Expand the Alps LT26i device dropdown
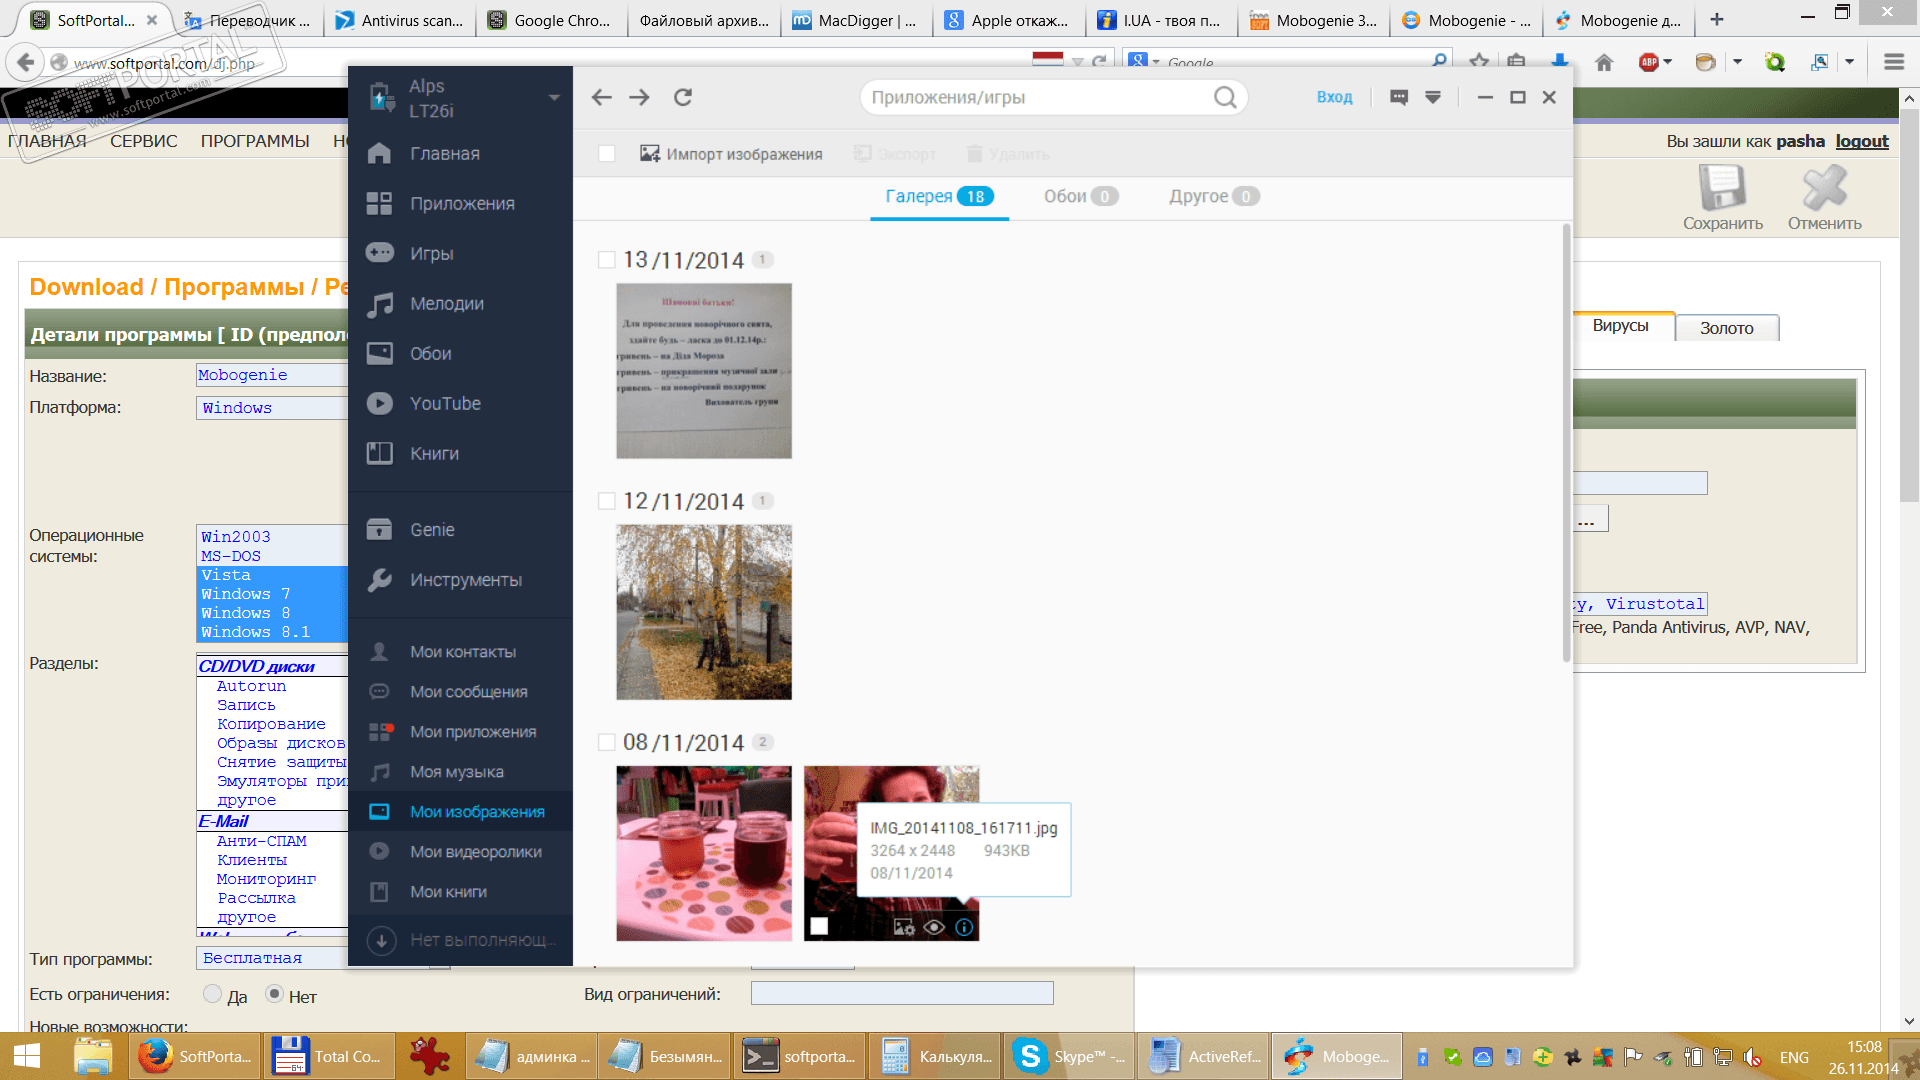 pyautogui.click(x=553, y=98)
